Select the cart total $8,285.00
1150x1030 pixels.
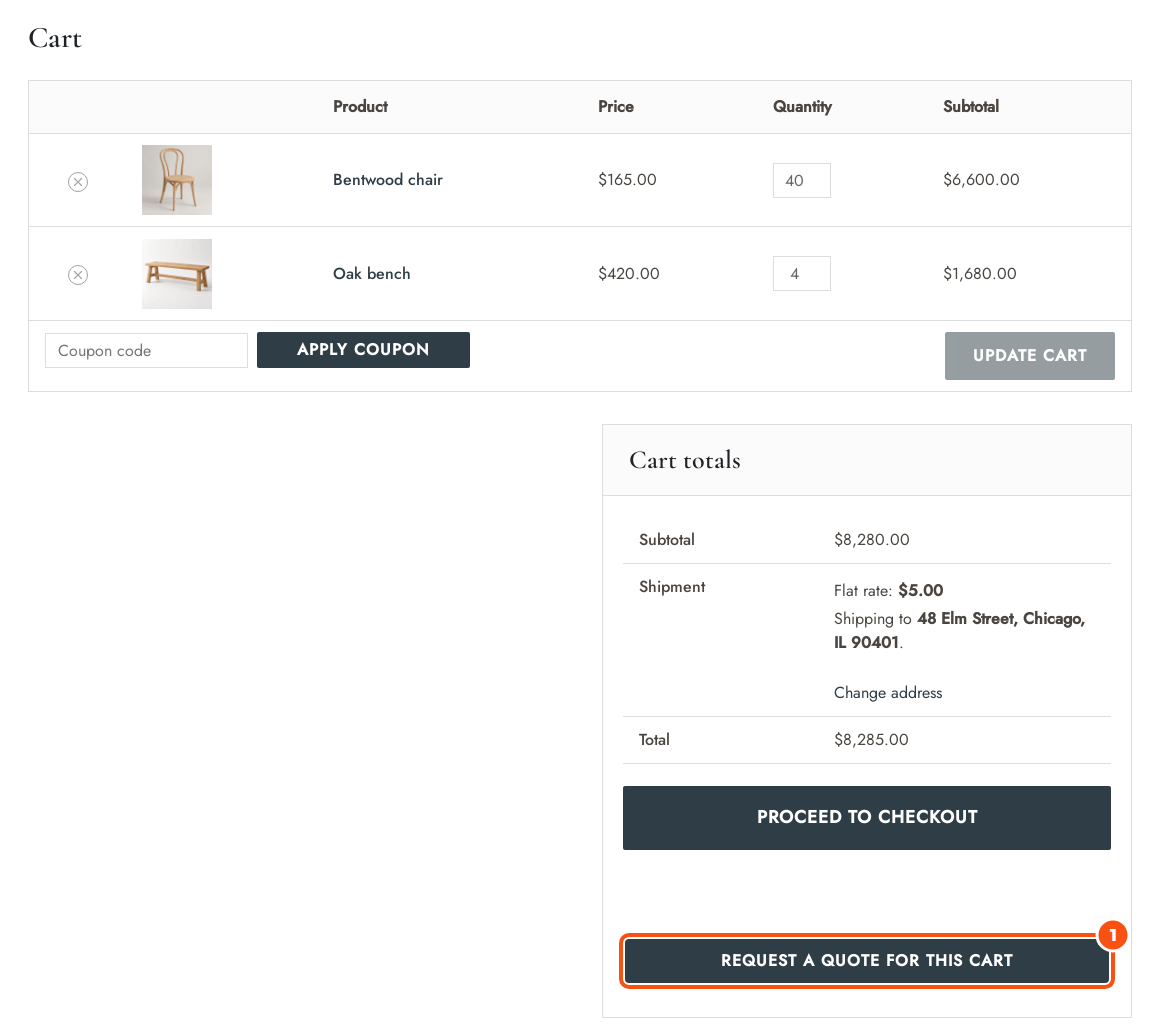(x=871, y=739)
